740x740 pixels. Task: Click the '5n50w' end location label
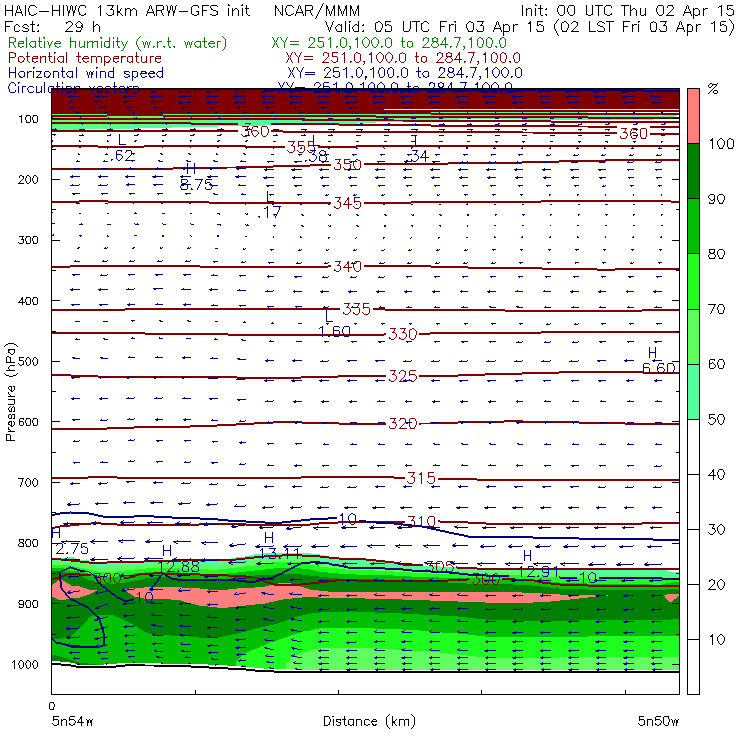pos(658,721)
